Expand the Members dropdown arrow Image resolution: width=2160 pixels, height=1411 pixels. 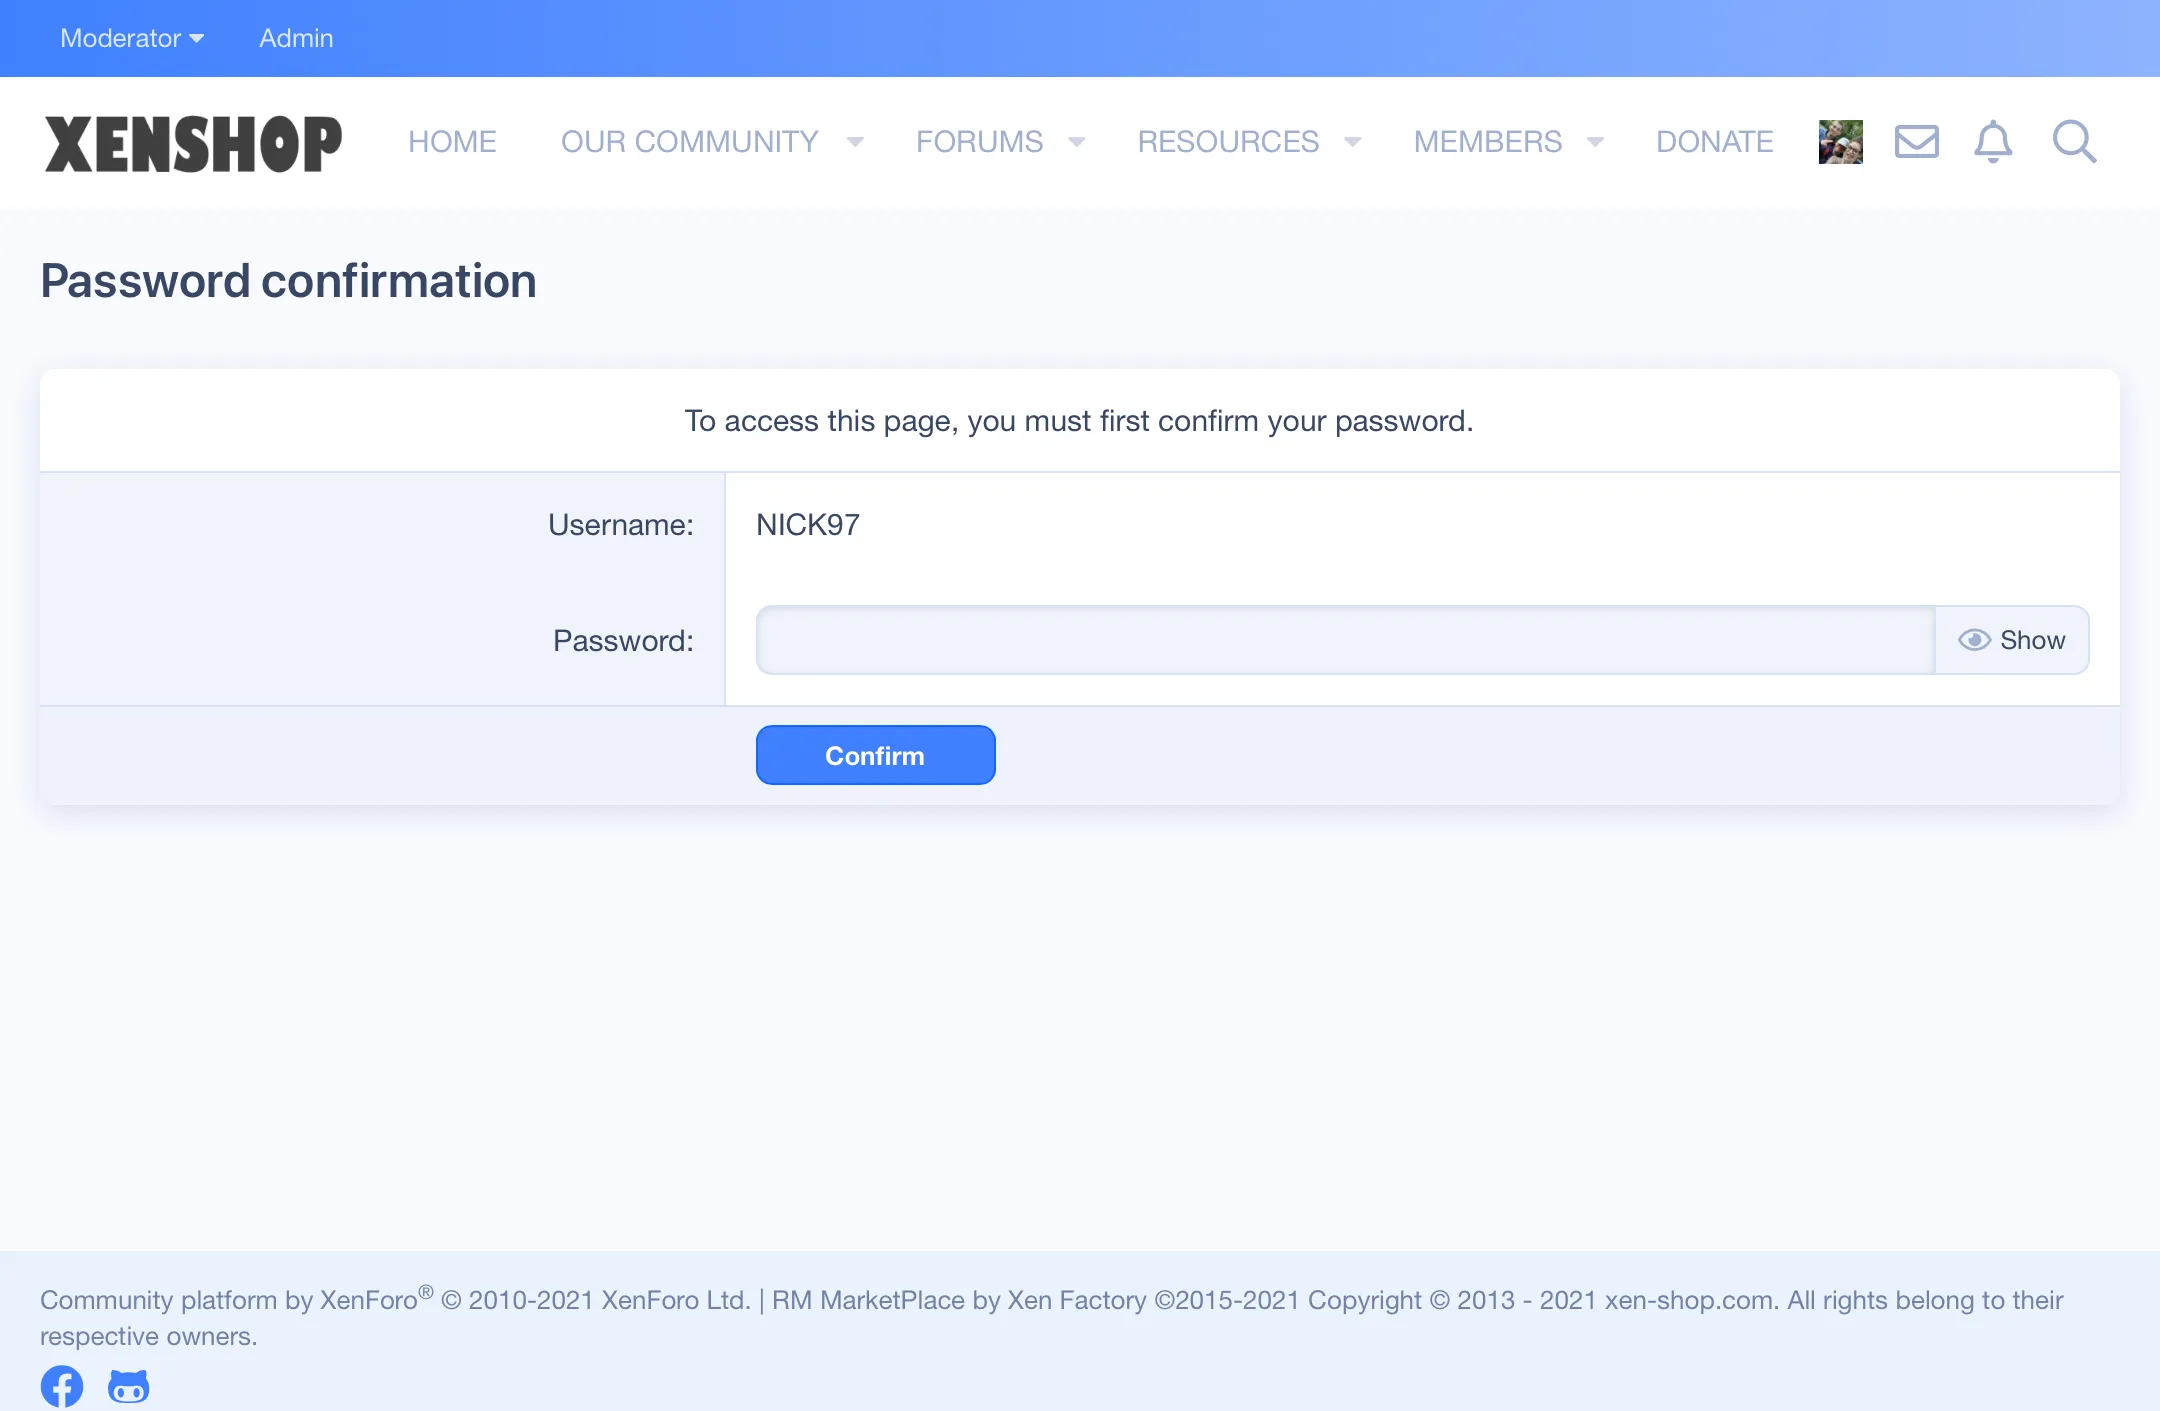click(1596, 142)
